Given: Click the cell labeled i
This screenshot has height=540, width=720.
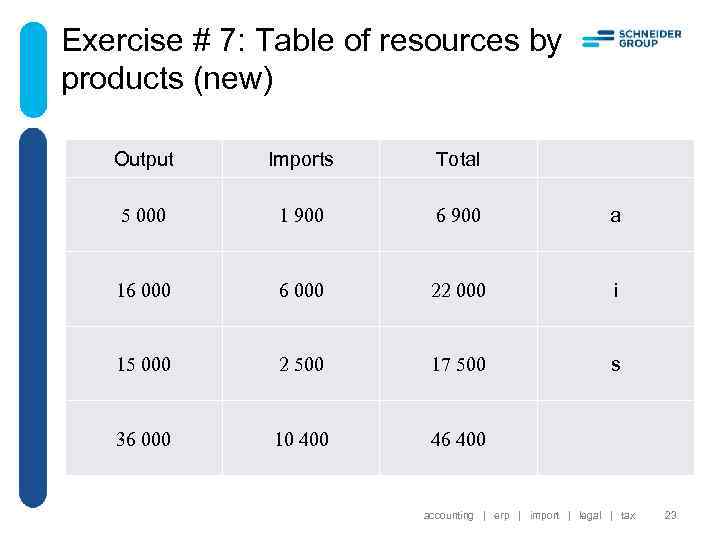Looking at the screenshot, I should coord(615,290).
